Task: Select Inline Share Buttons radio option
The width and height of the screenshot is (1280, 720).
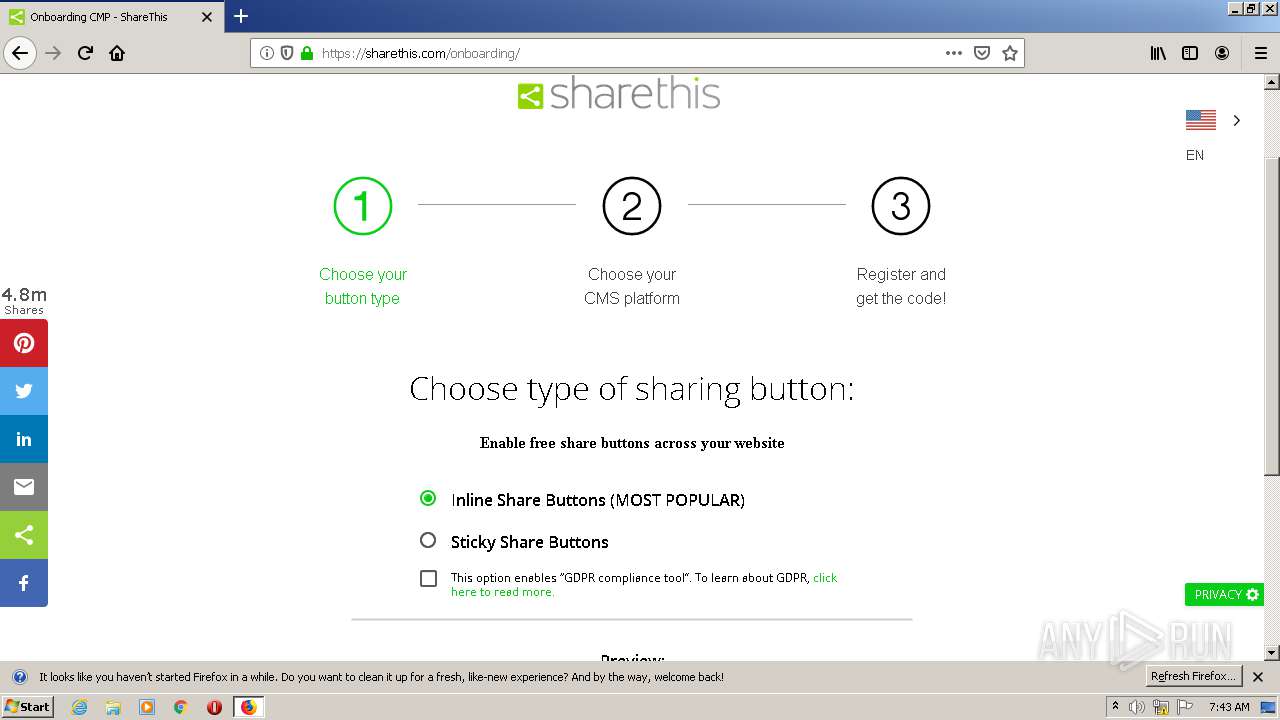Action: (x=428, y=498)
